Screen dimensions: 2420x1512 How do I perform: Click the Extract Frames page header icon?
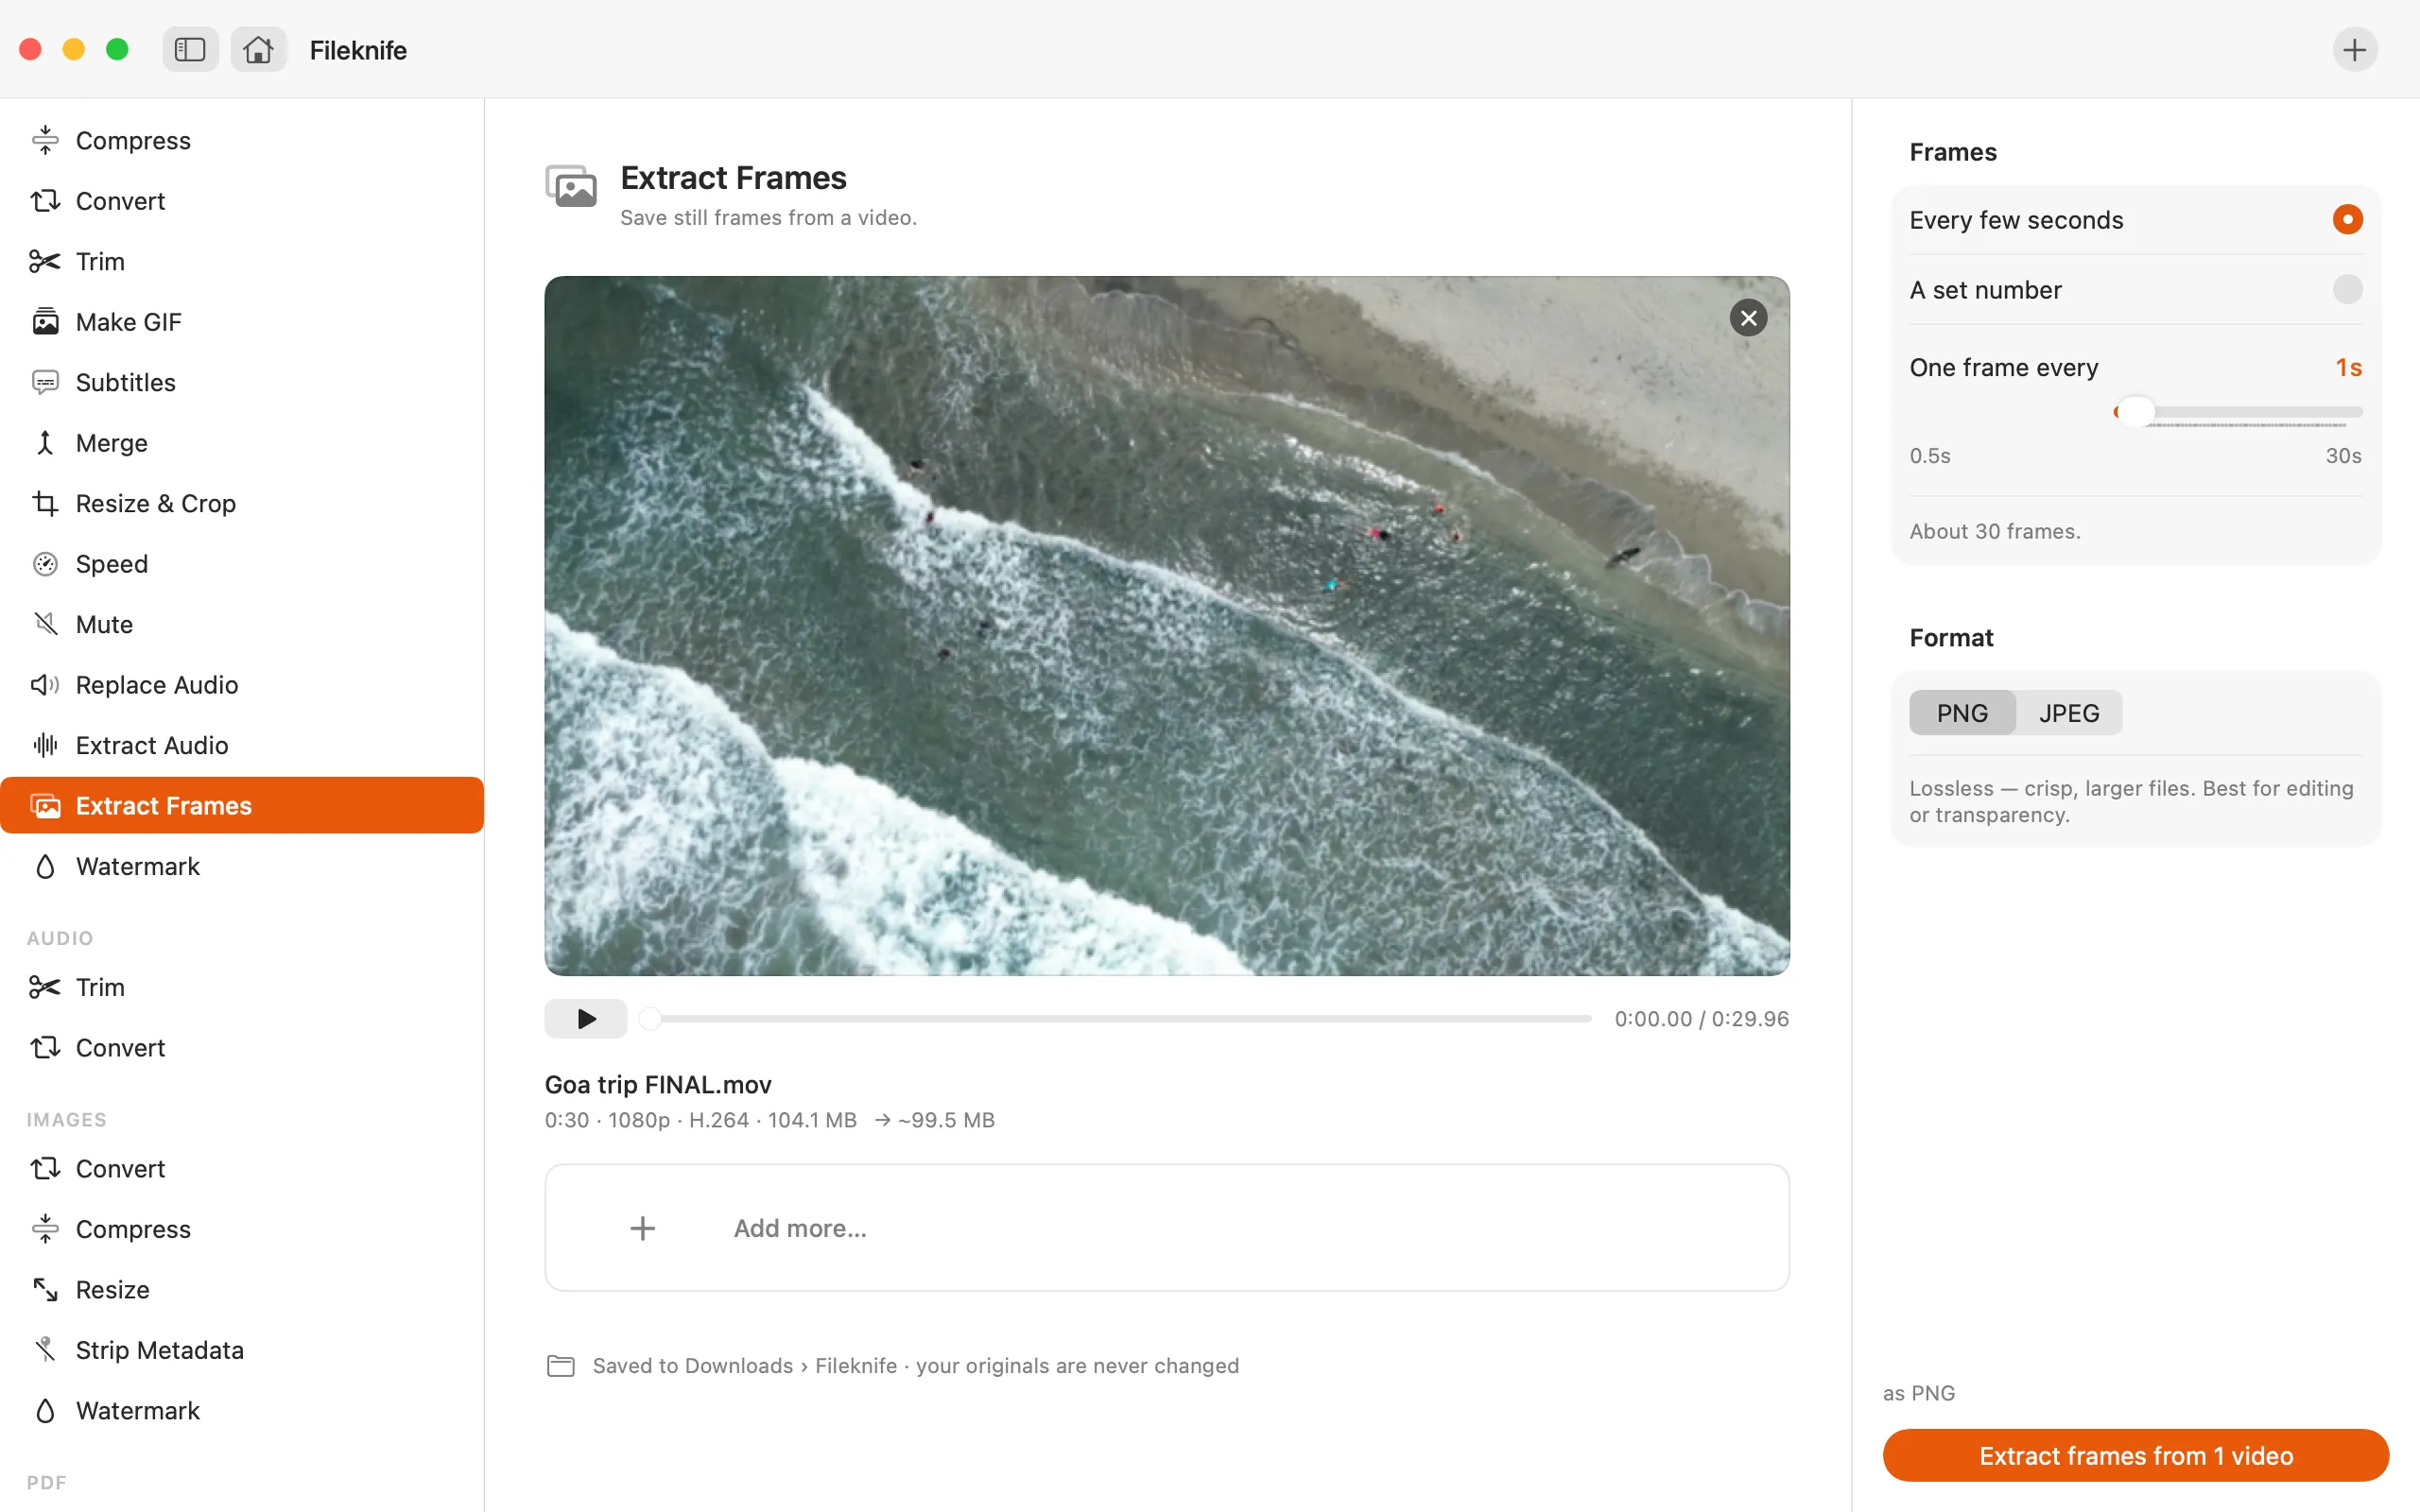pyautogui.click(x=571, y=187)
